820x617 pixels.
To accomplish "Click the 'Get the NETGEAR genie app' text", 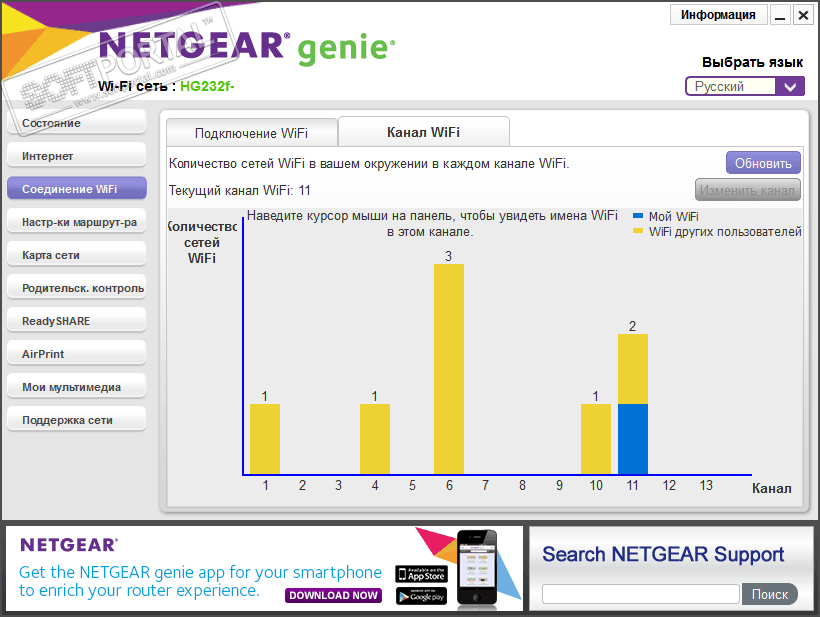I will [200, 581].
